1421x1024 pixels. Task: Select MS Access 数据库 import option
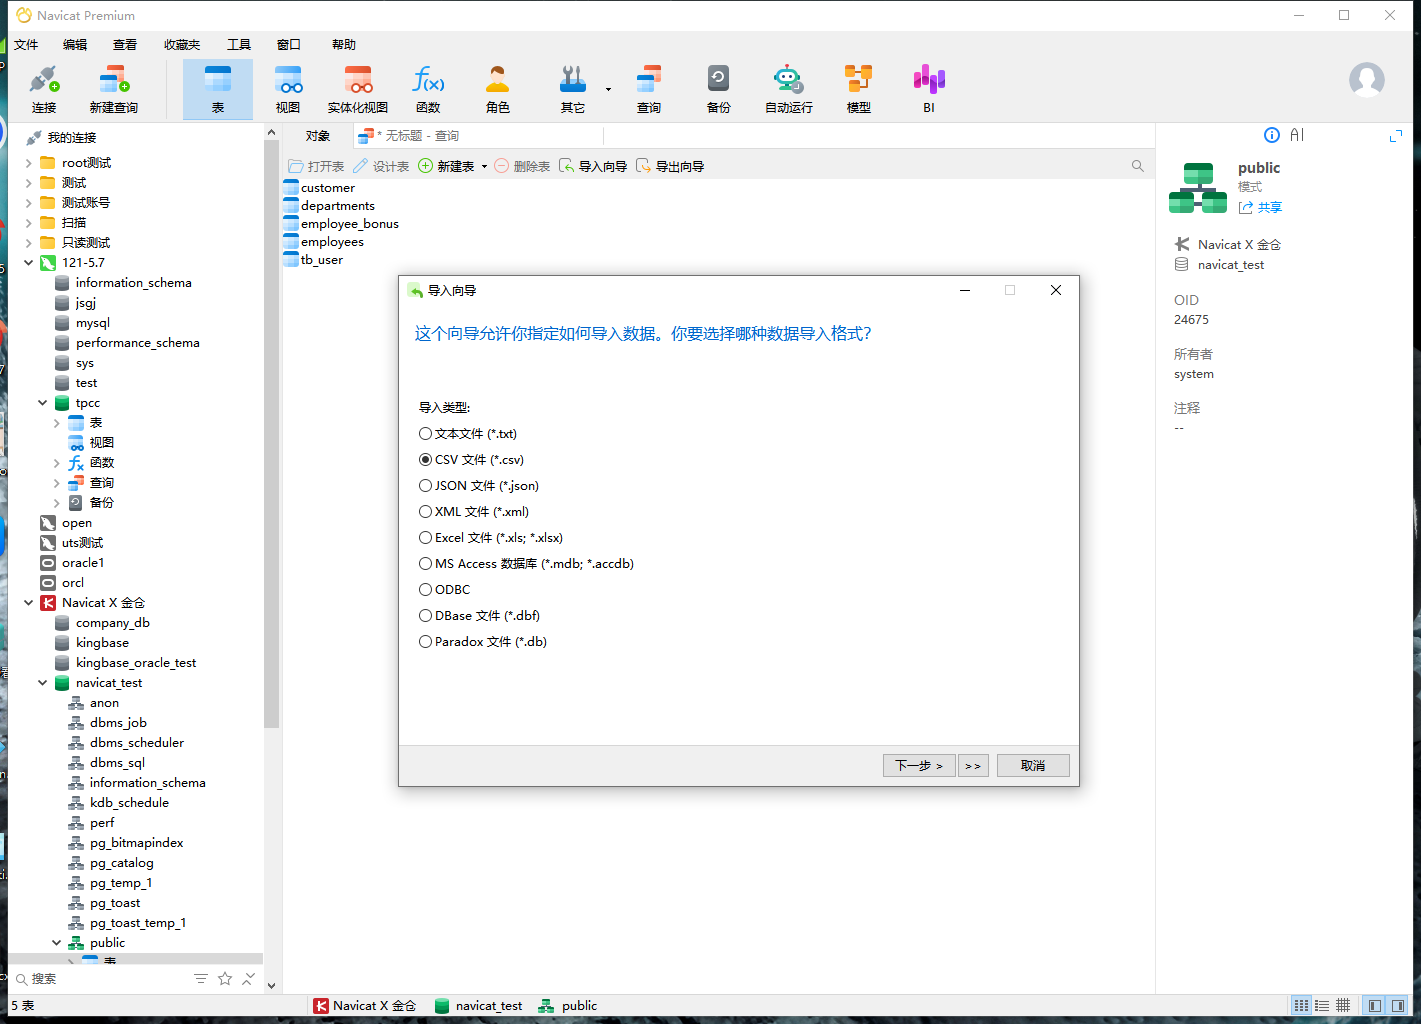point(526,564)
